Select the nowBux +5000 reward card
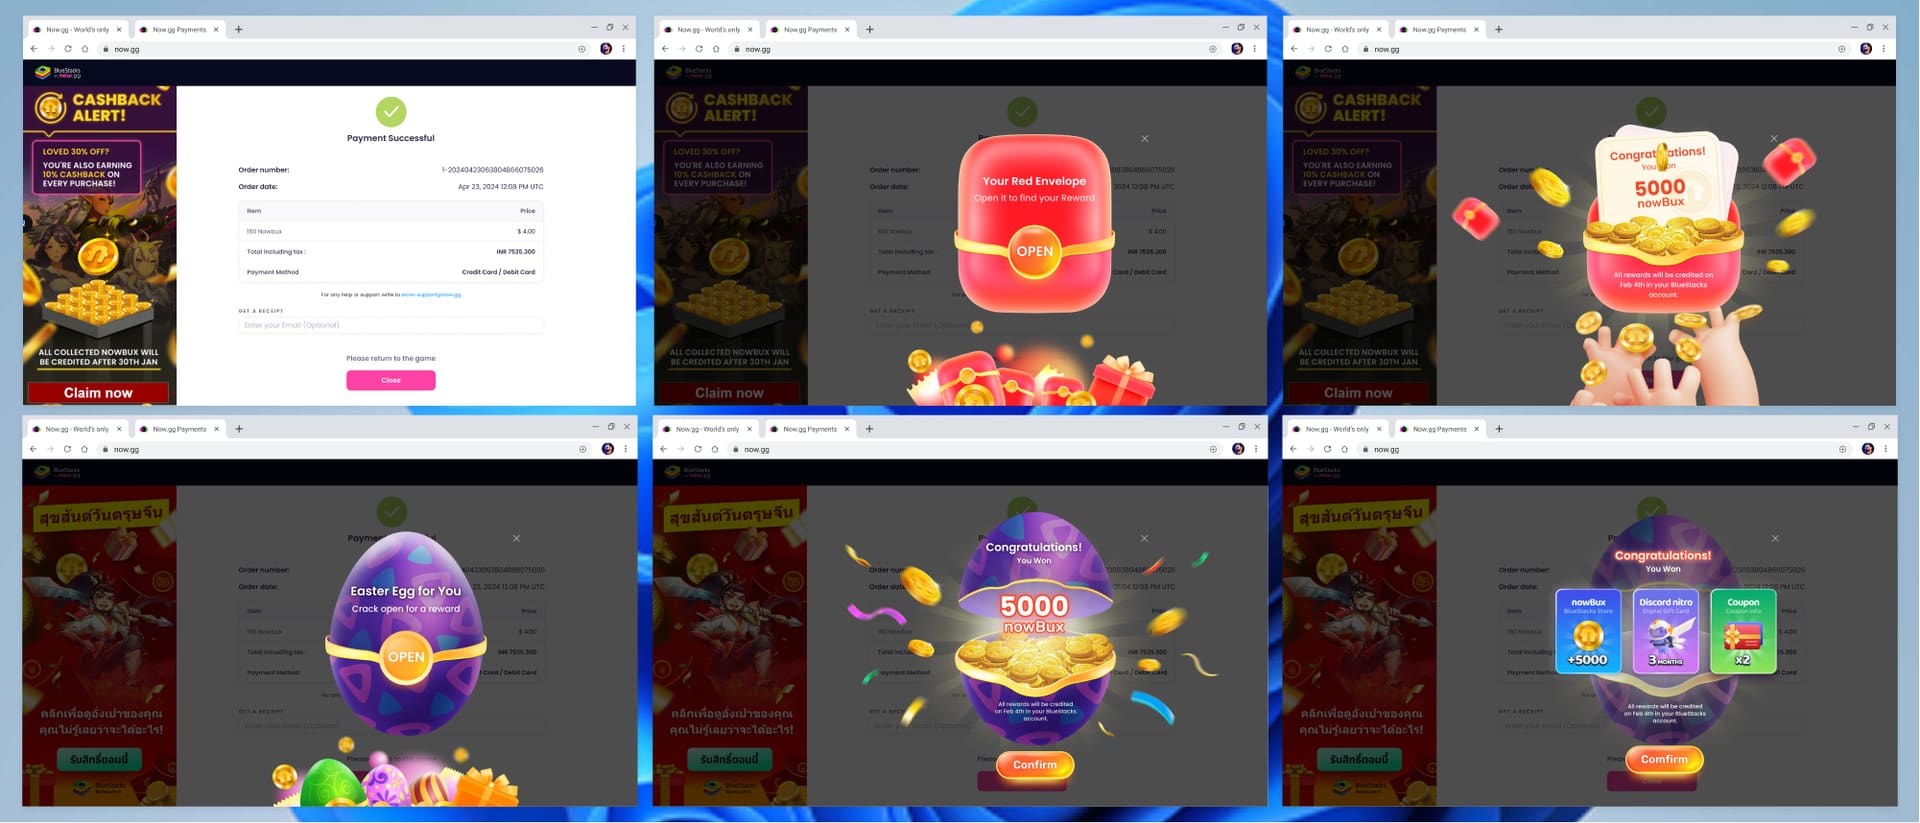Viewport: 1920px width, 823px height. coord(1588,631)
